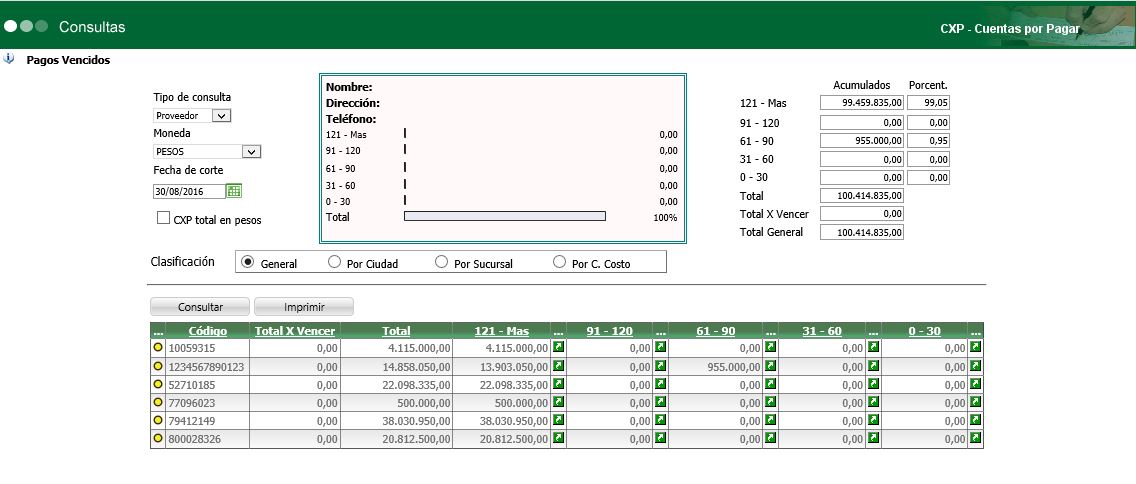Viewport: 1136px width, 484px height.
Task: Open 121 - Mas detail for 77096023
Action: click(x=559, y=402)
